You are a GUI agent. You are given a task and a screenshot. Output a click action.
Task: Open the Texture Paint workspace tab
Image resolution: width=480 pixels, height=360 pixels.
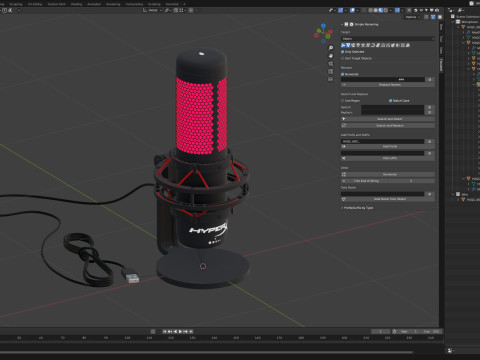(x=57, y=4)
